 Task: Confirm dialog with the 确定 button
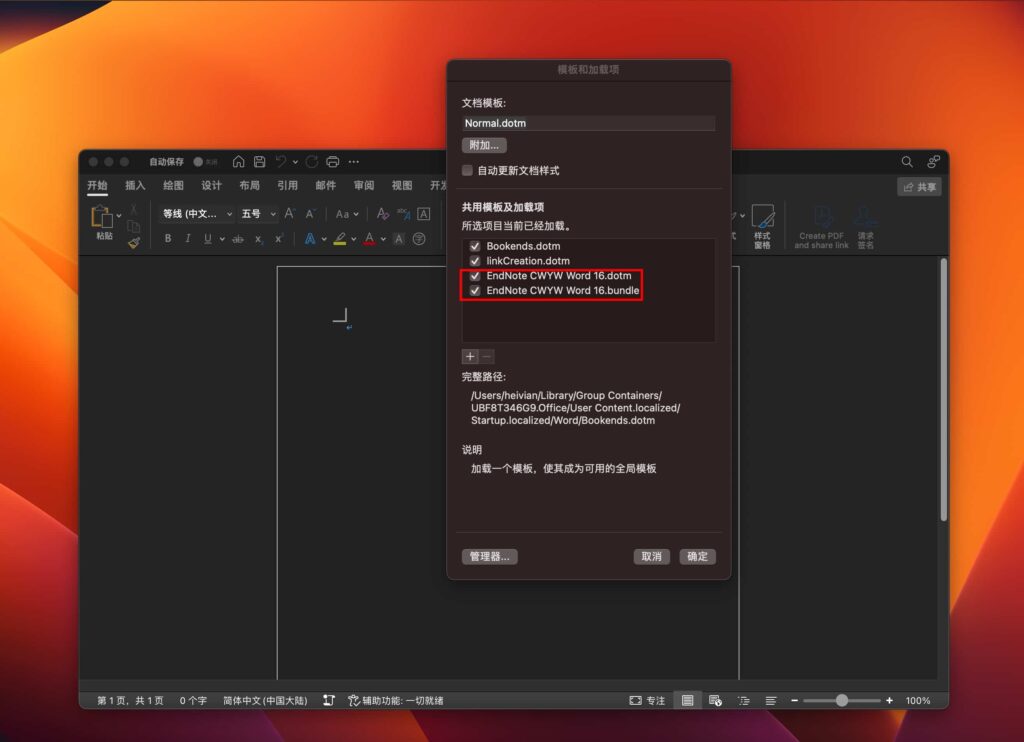(x=697, y=557)
